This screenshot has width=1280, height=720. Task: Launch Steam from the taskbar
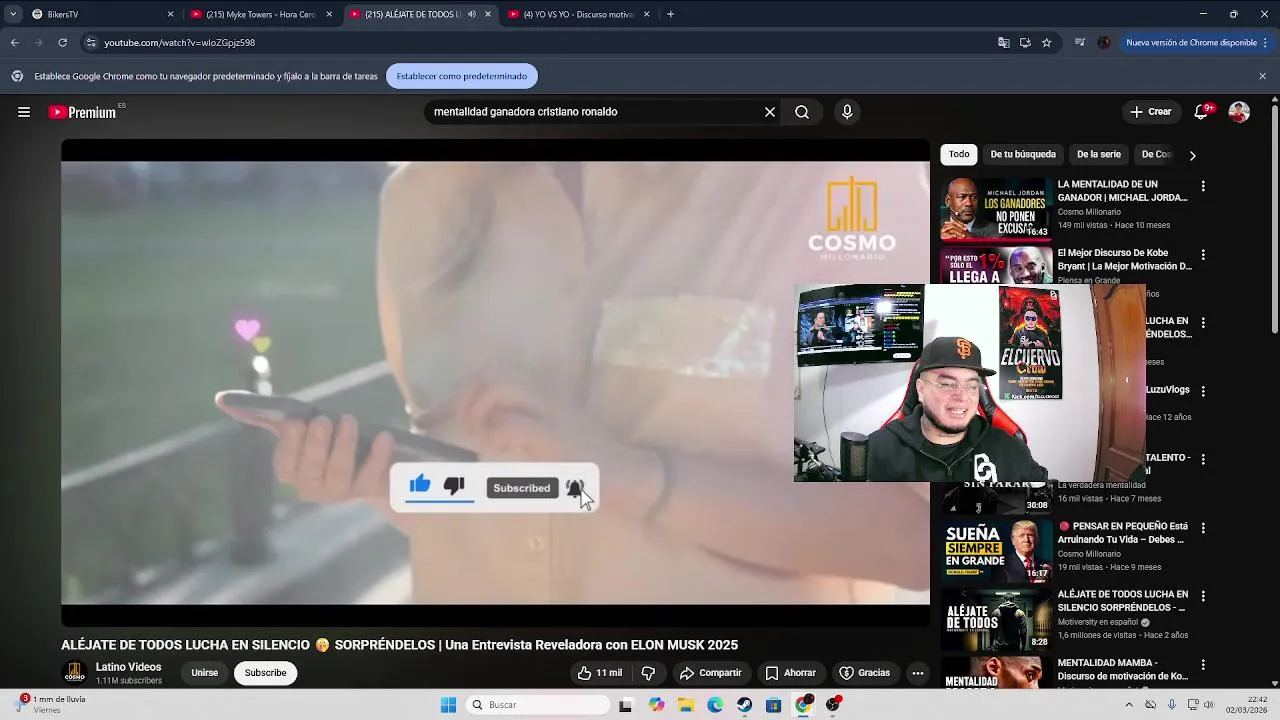tap(745, 705)
